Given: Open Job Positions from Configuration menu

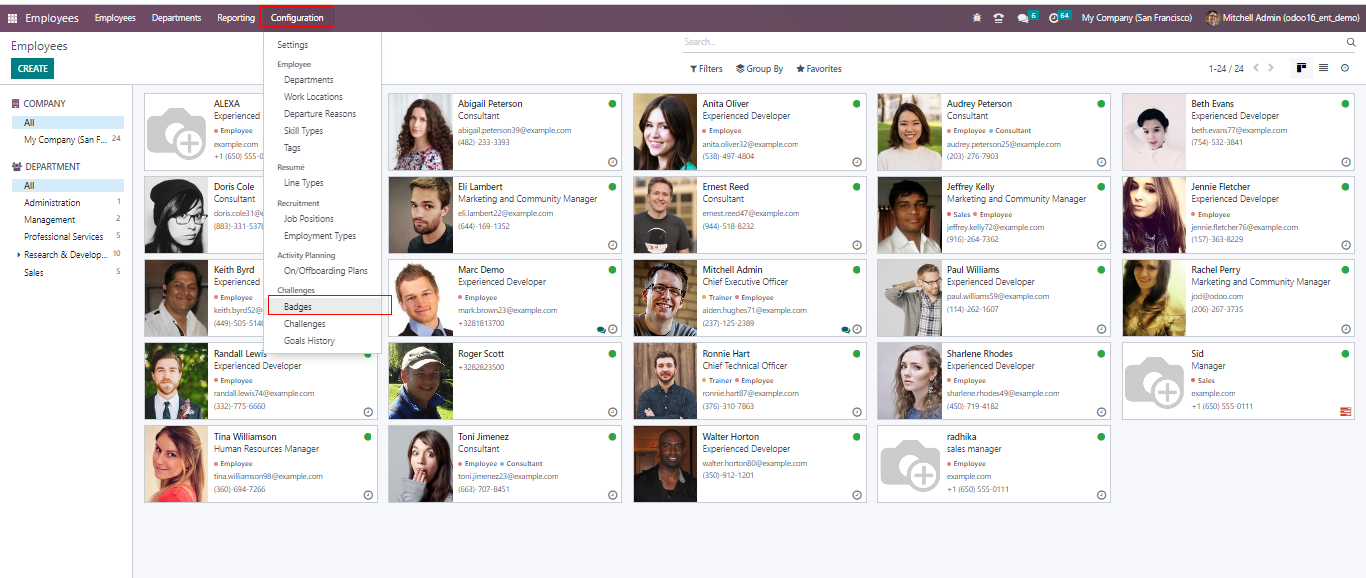Looking at the screenshot, I should pyautogui.click(x=308, y=219).
